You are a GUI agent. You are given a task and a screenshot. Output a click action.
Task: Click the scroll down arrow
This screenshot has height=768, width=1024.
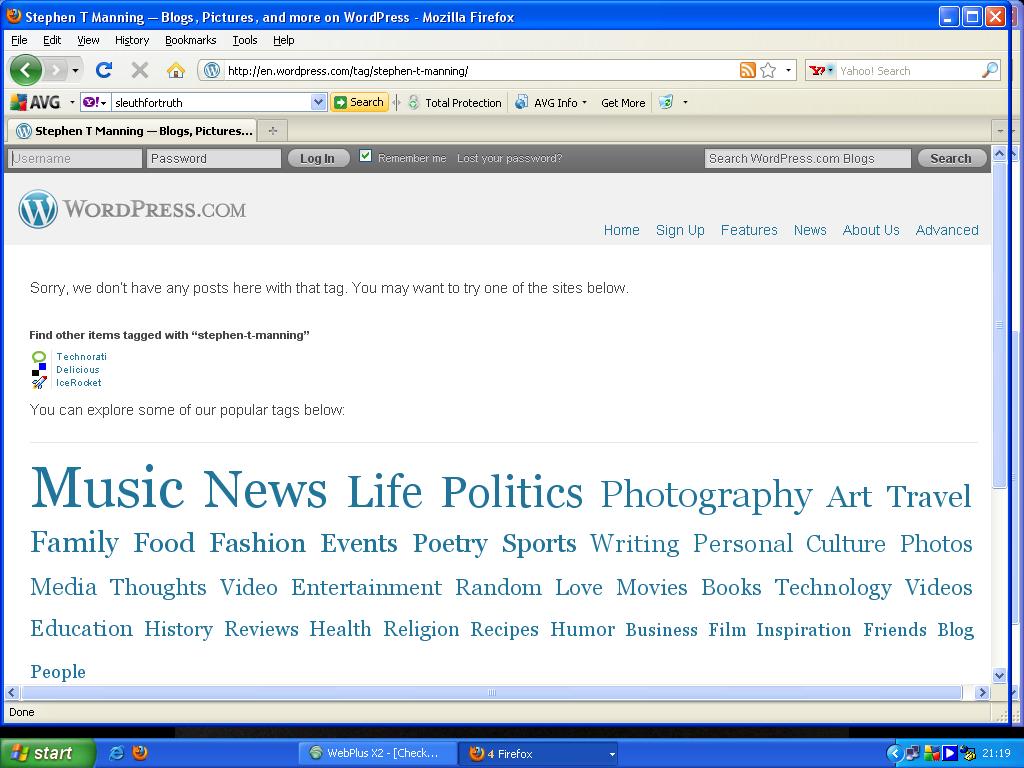coord(1000,676)
